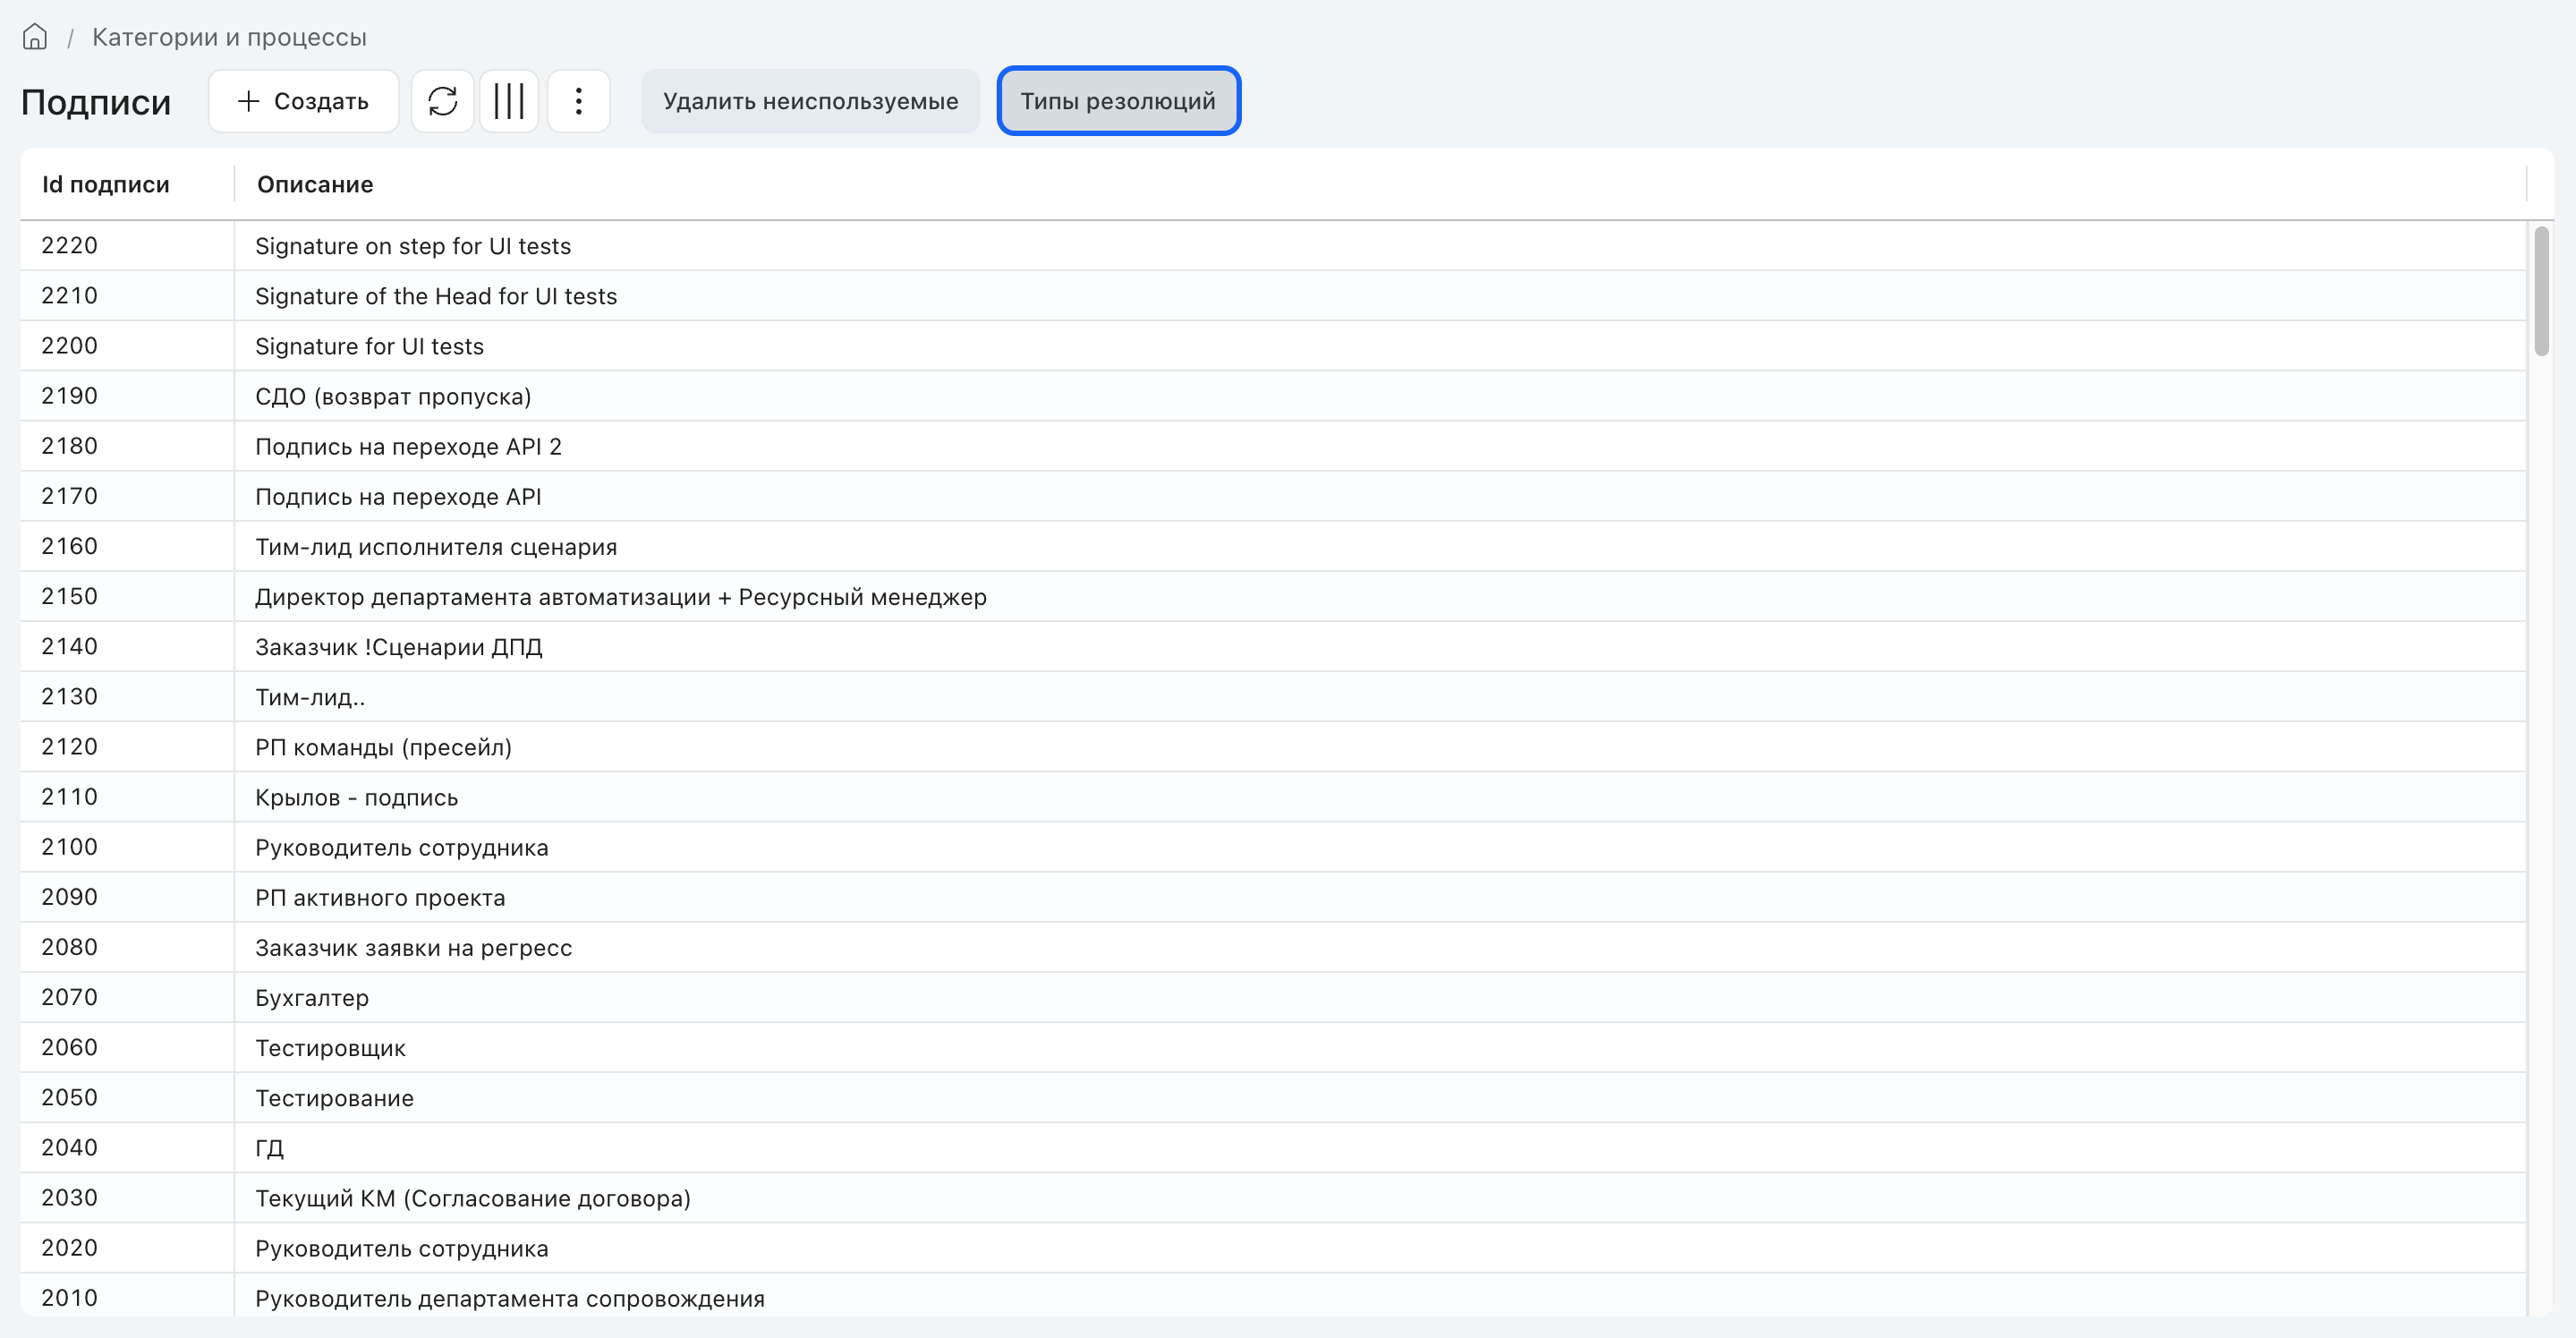
Task: Open the Категории и процессы breadcrumb
Action: (229, 37)
